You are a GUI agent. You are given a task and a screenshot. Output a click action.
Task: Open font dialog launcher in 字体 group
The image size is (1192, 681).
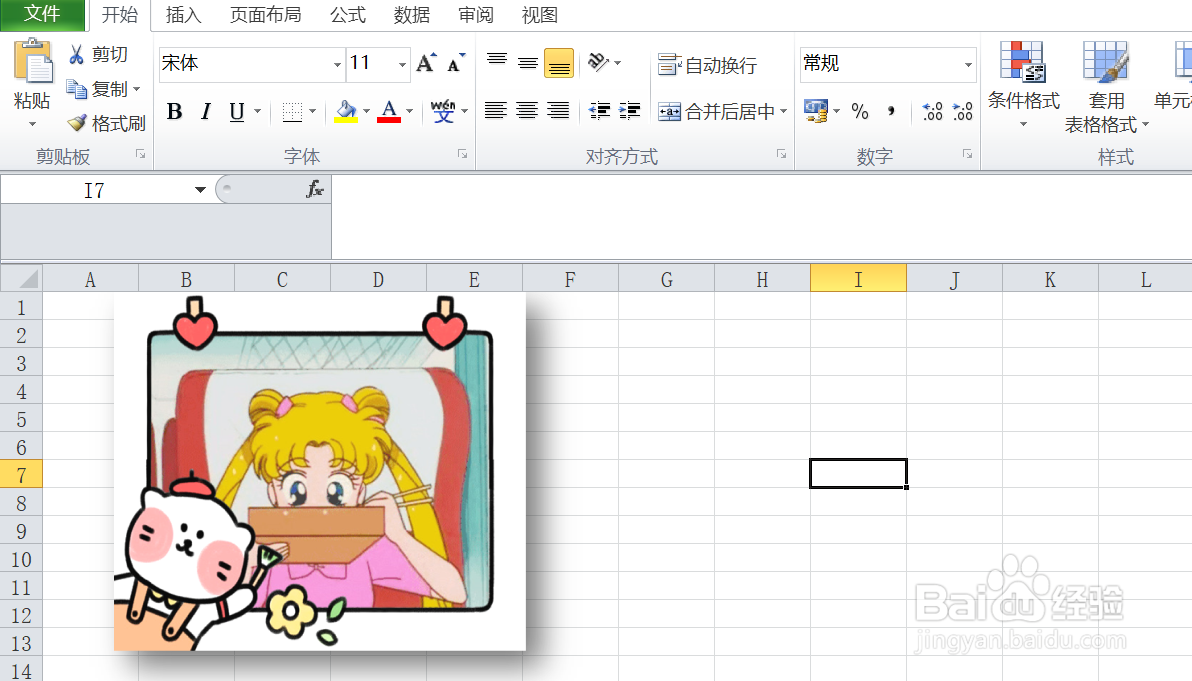point(462,154)
